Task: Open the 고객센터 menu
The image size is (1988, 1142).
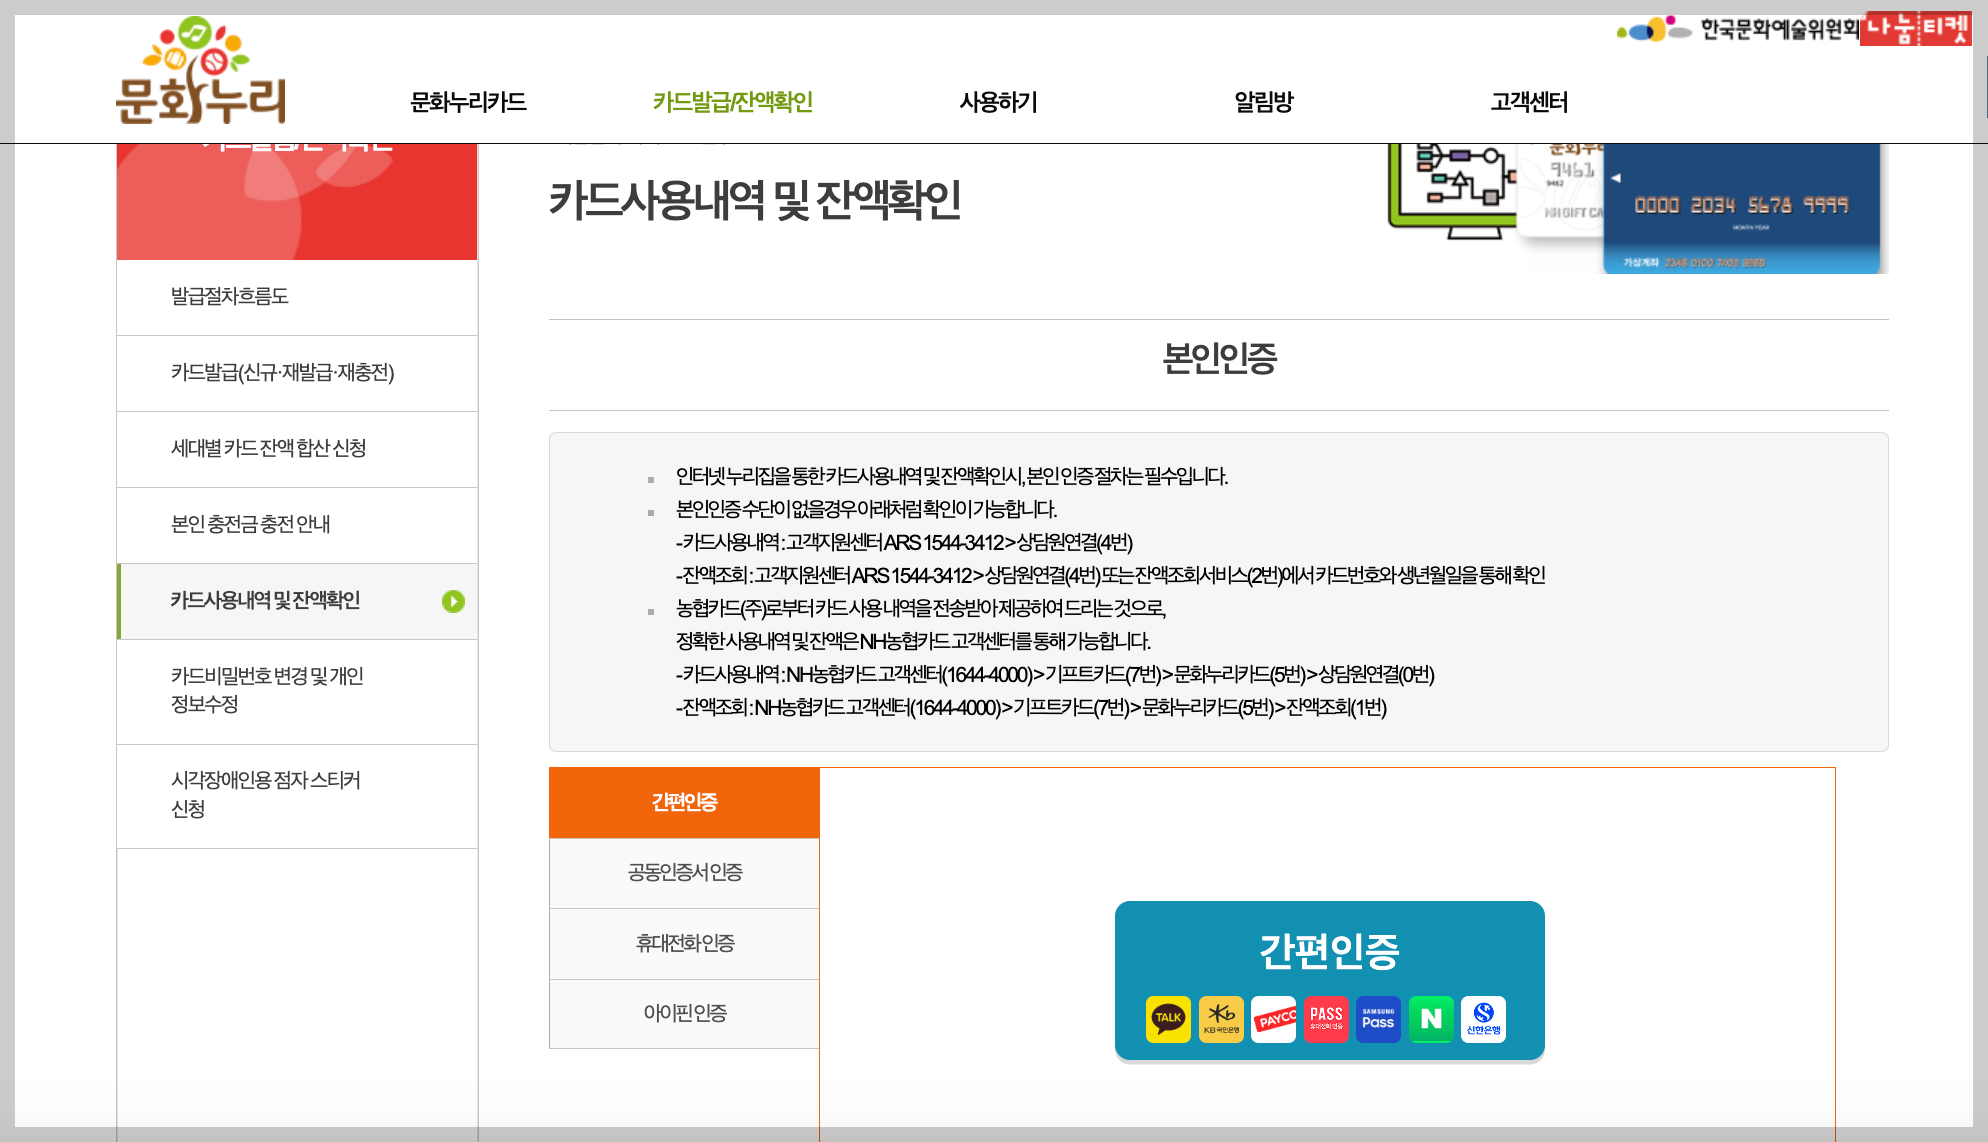Action: pos(1530,102)
